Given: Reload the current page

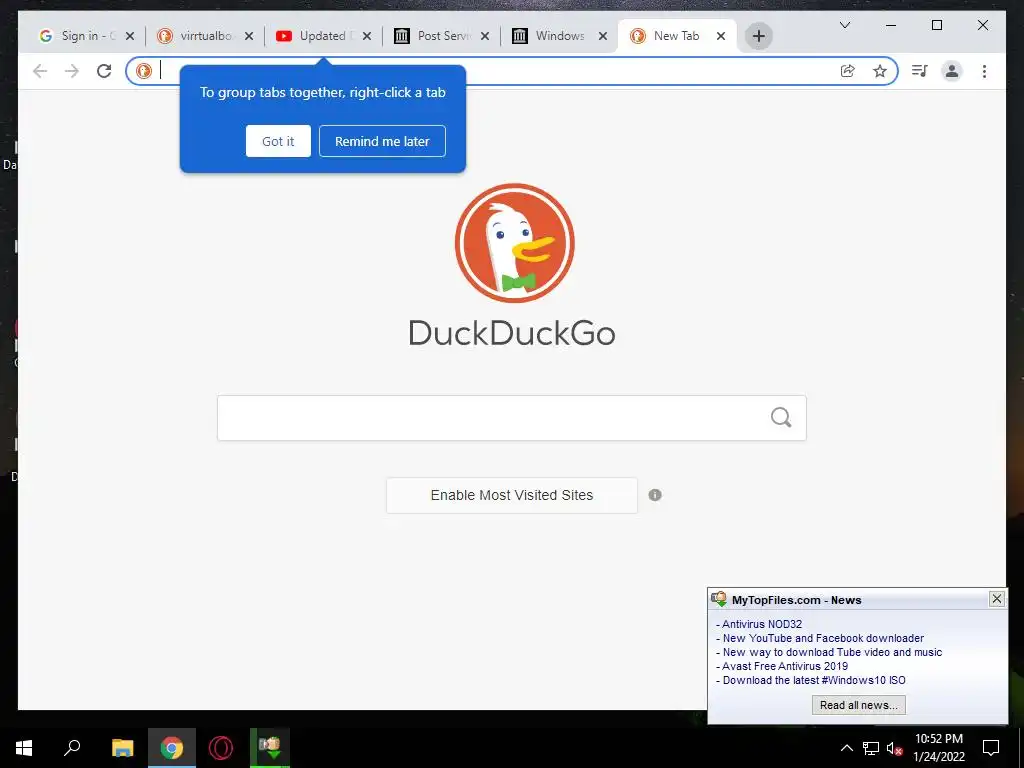Looking at the screenshot, I should click(104, 71).
